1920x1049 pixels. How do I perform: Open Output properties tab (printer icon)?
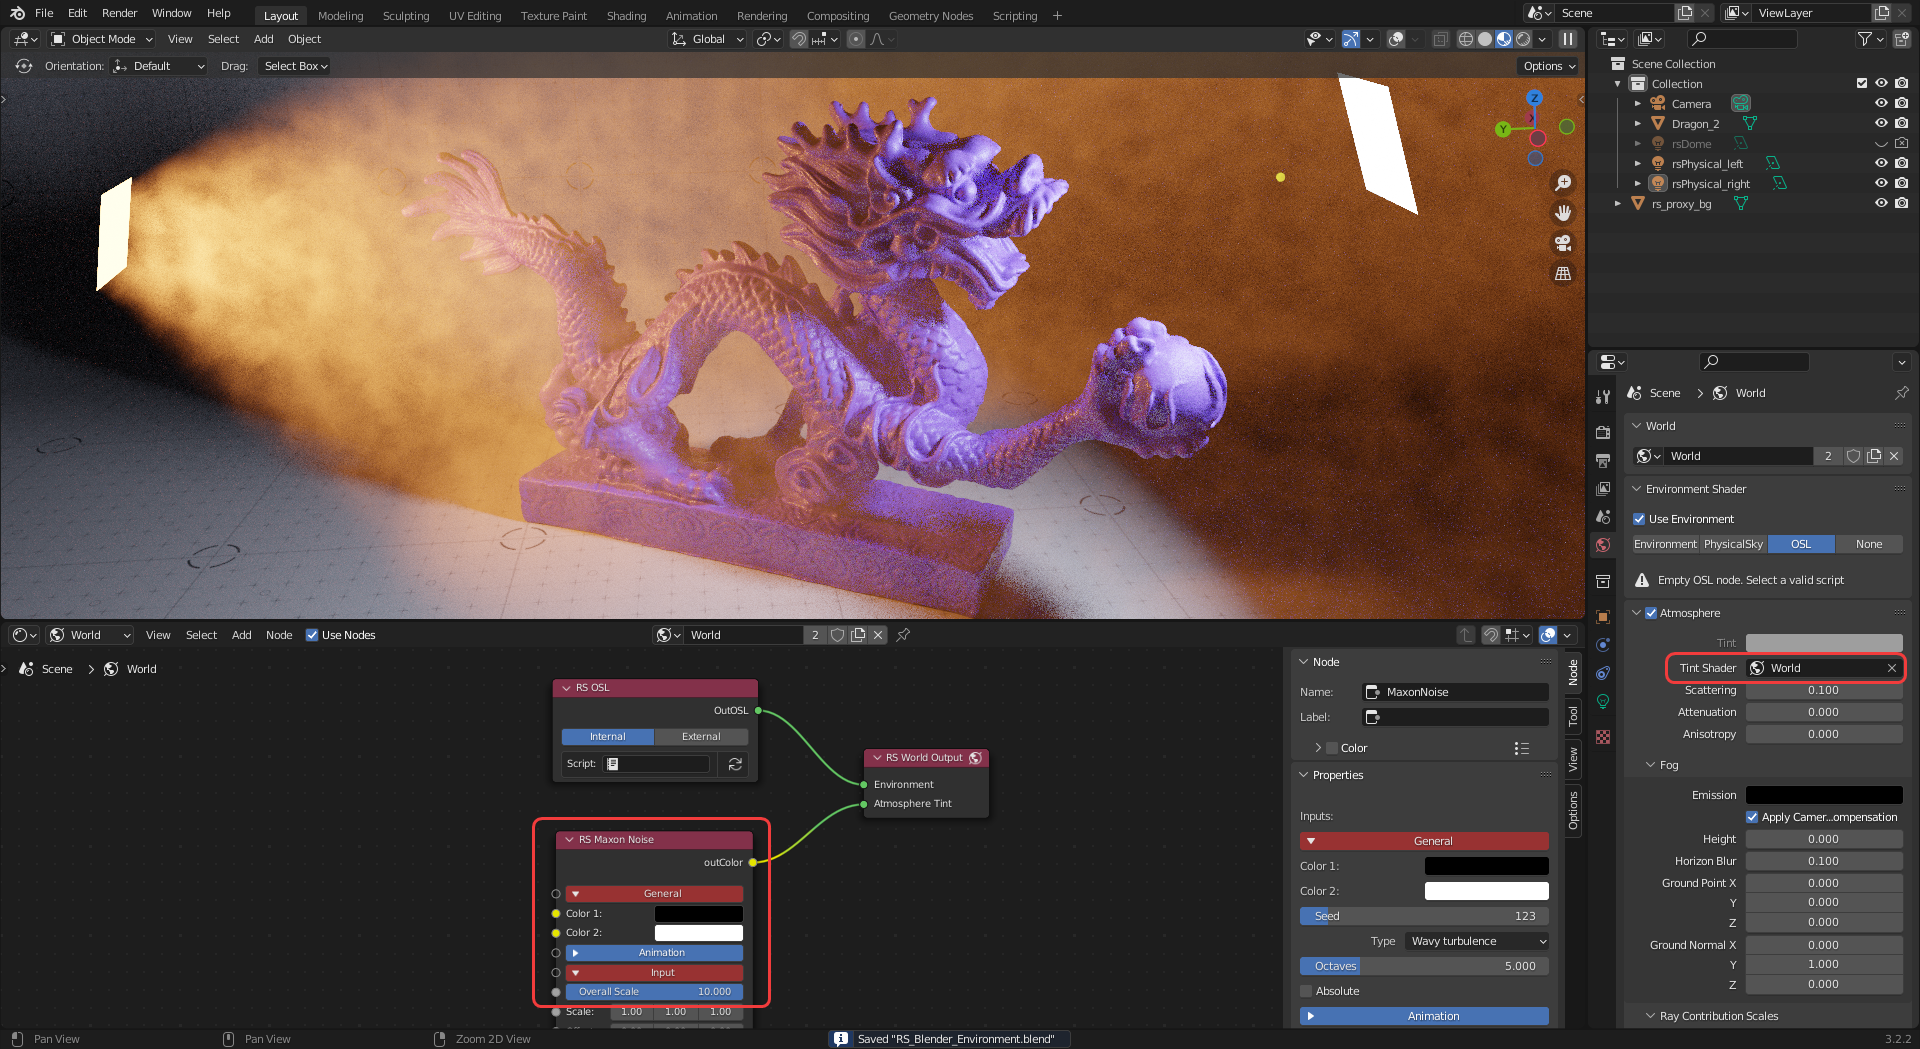1603,461
